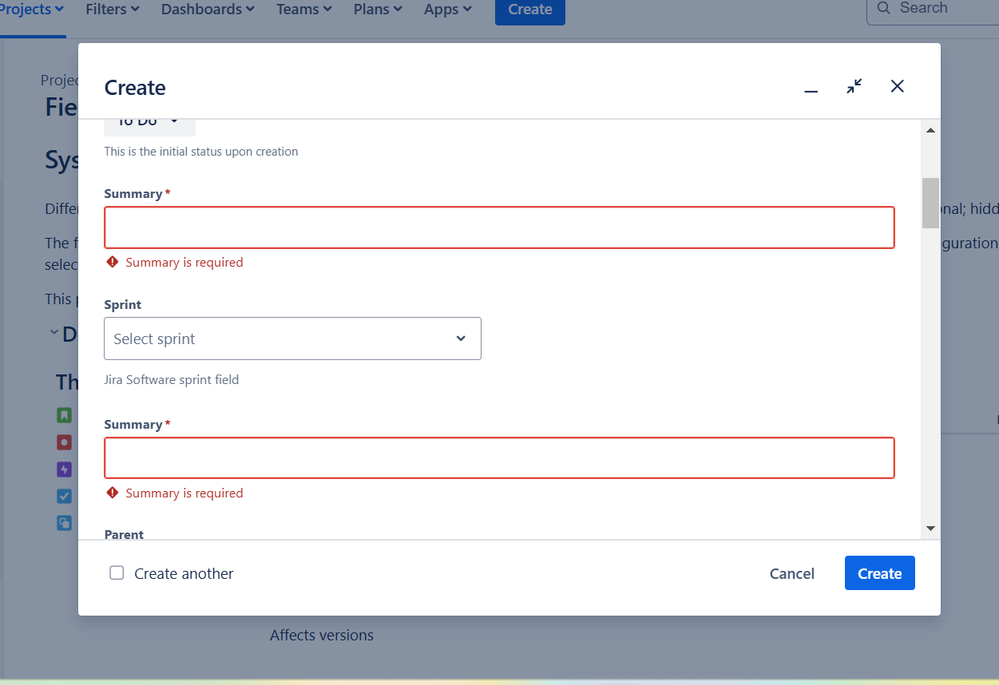Click 'Affects versions' text behind dialog
This screenshot has height=685, width=999.
(322, 635)
